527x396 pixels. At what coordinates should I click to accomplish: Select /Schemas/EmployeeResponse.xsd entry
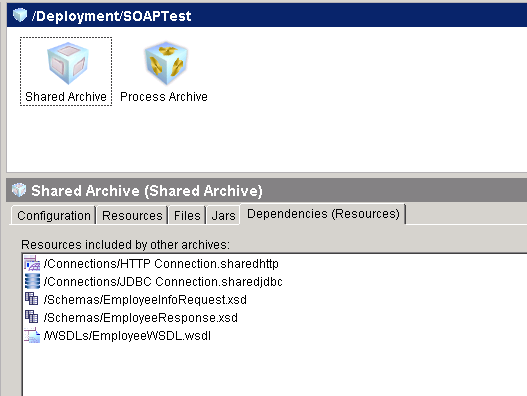pos(140,318)
